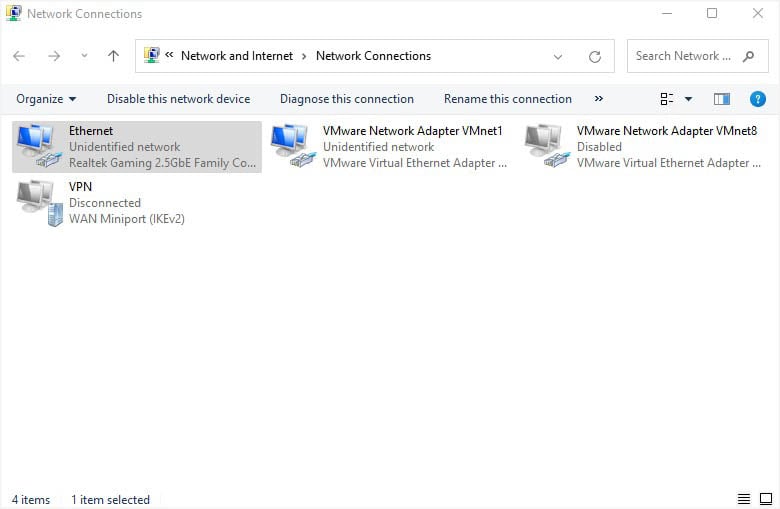Viewport: 780px width, 509px height.
Task: Click VMware Network Adapter VMnet8 name
Action: (667, 131)
